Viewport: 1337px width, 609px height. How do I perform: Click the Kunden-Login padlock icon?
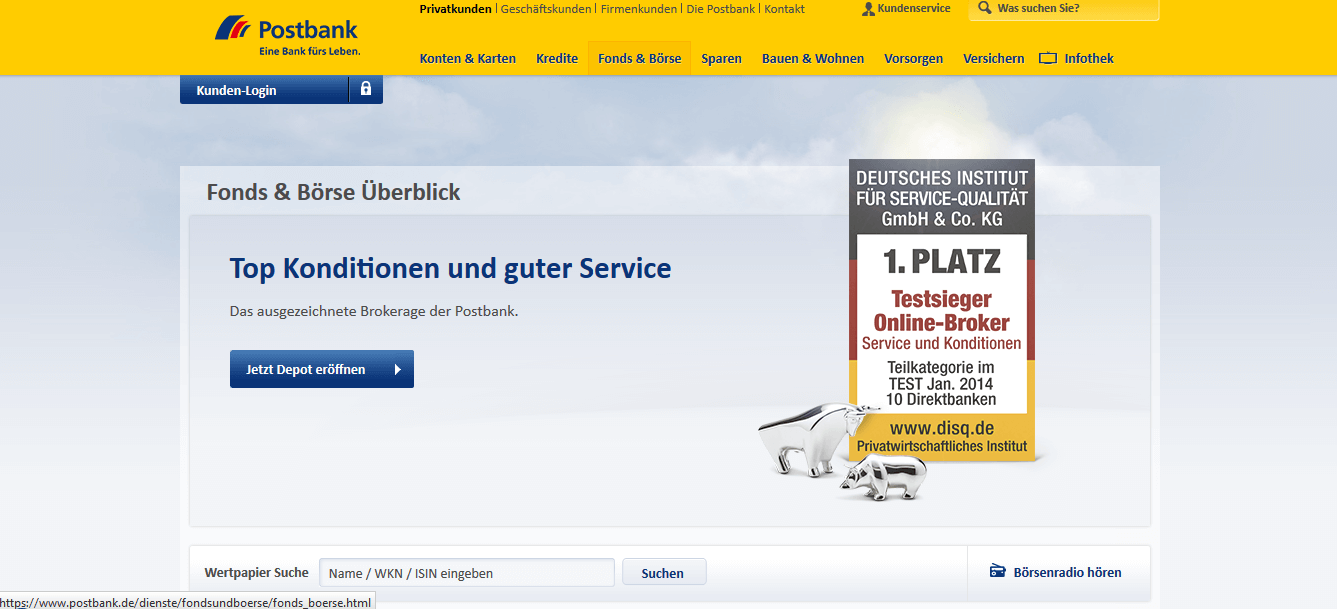[x=365, y=89]
